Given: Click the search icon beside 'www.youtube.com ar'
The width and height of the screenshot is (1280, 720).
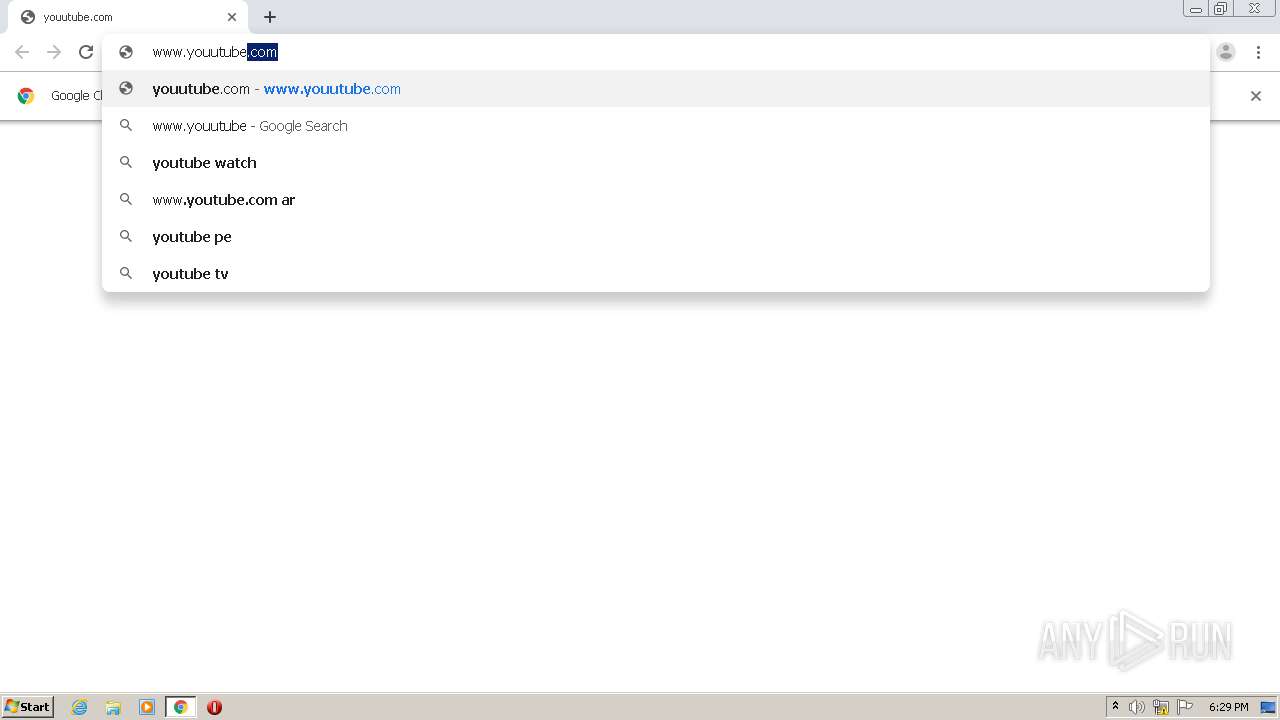Looking at the screenshot, I should pyautogui.click(x=126, y=199).
